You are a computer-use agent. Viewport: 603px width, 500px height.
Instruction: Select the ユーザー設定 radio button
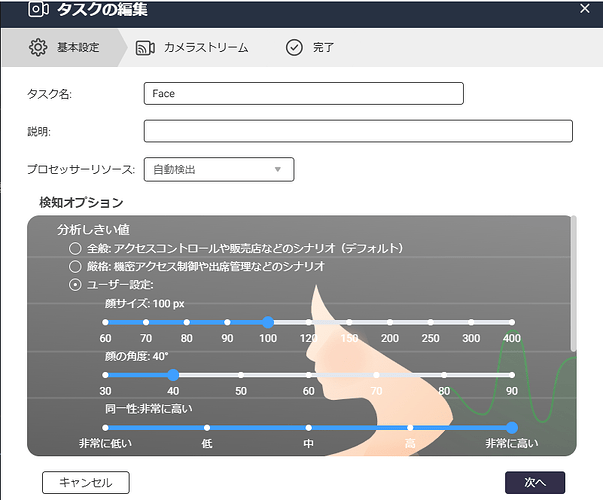(75, 285)
